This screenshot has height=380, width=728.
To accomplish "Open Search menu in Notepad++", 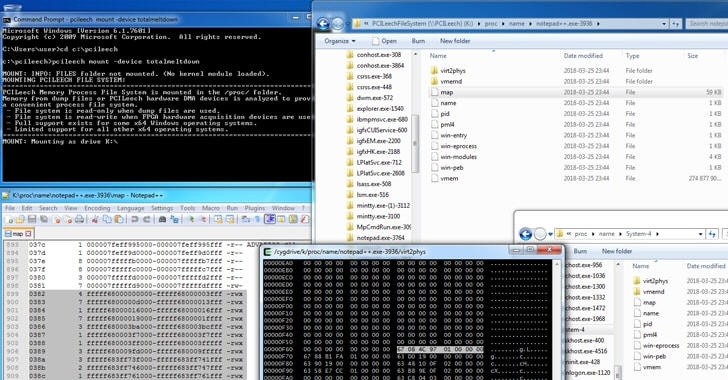I will click(x=48, y=208).
